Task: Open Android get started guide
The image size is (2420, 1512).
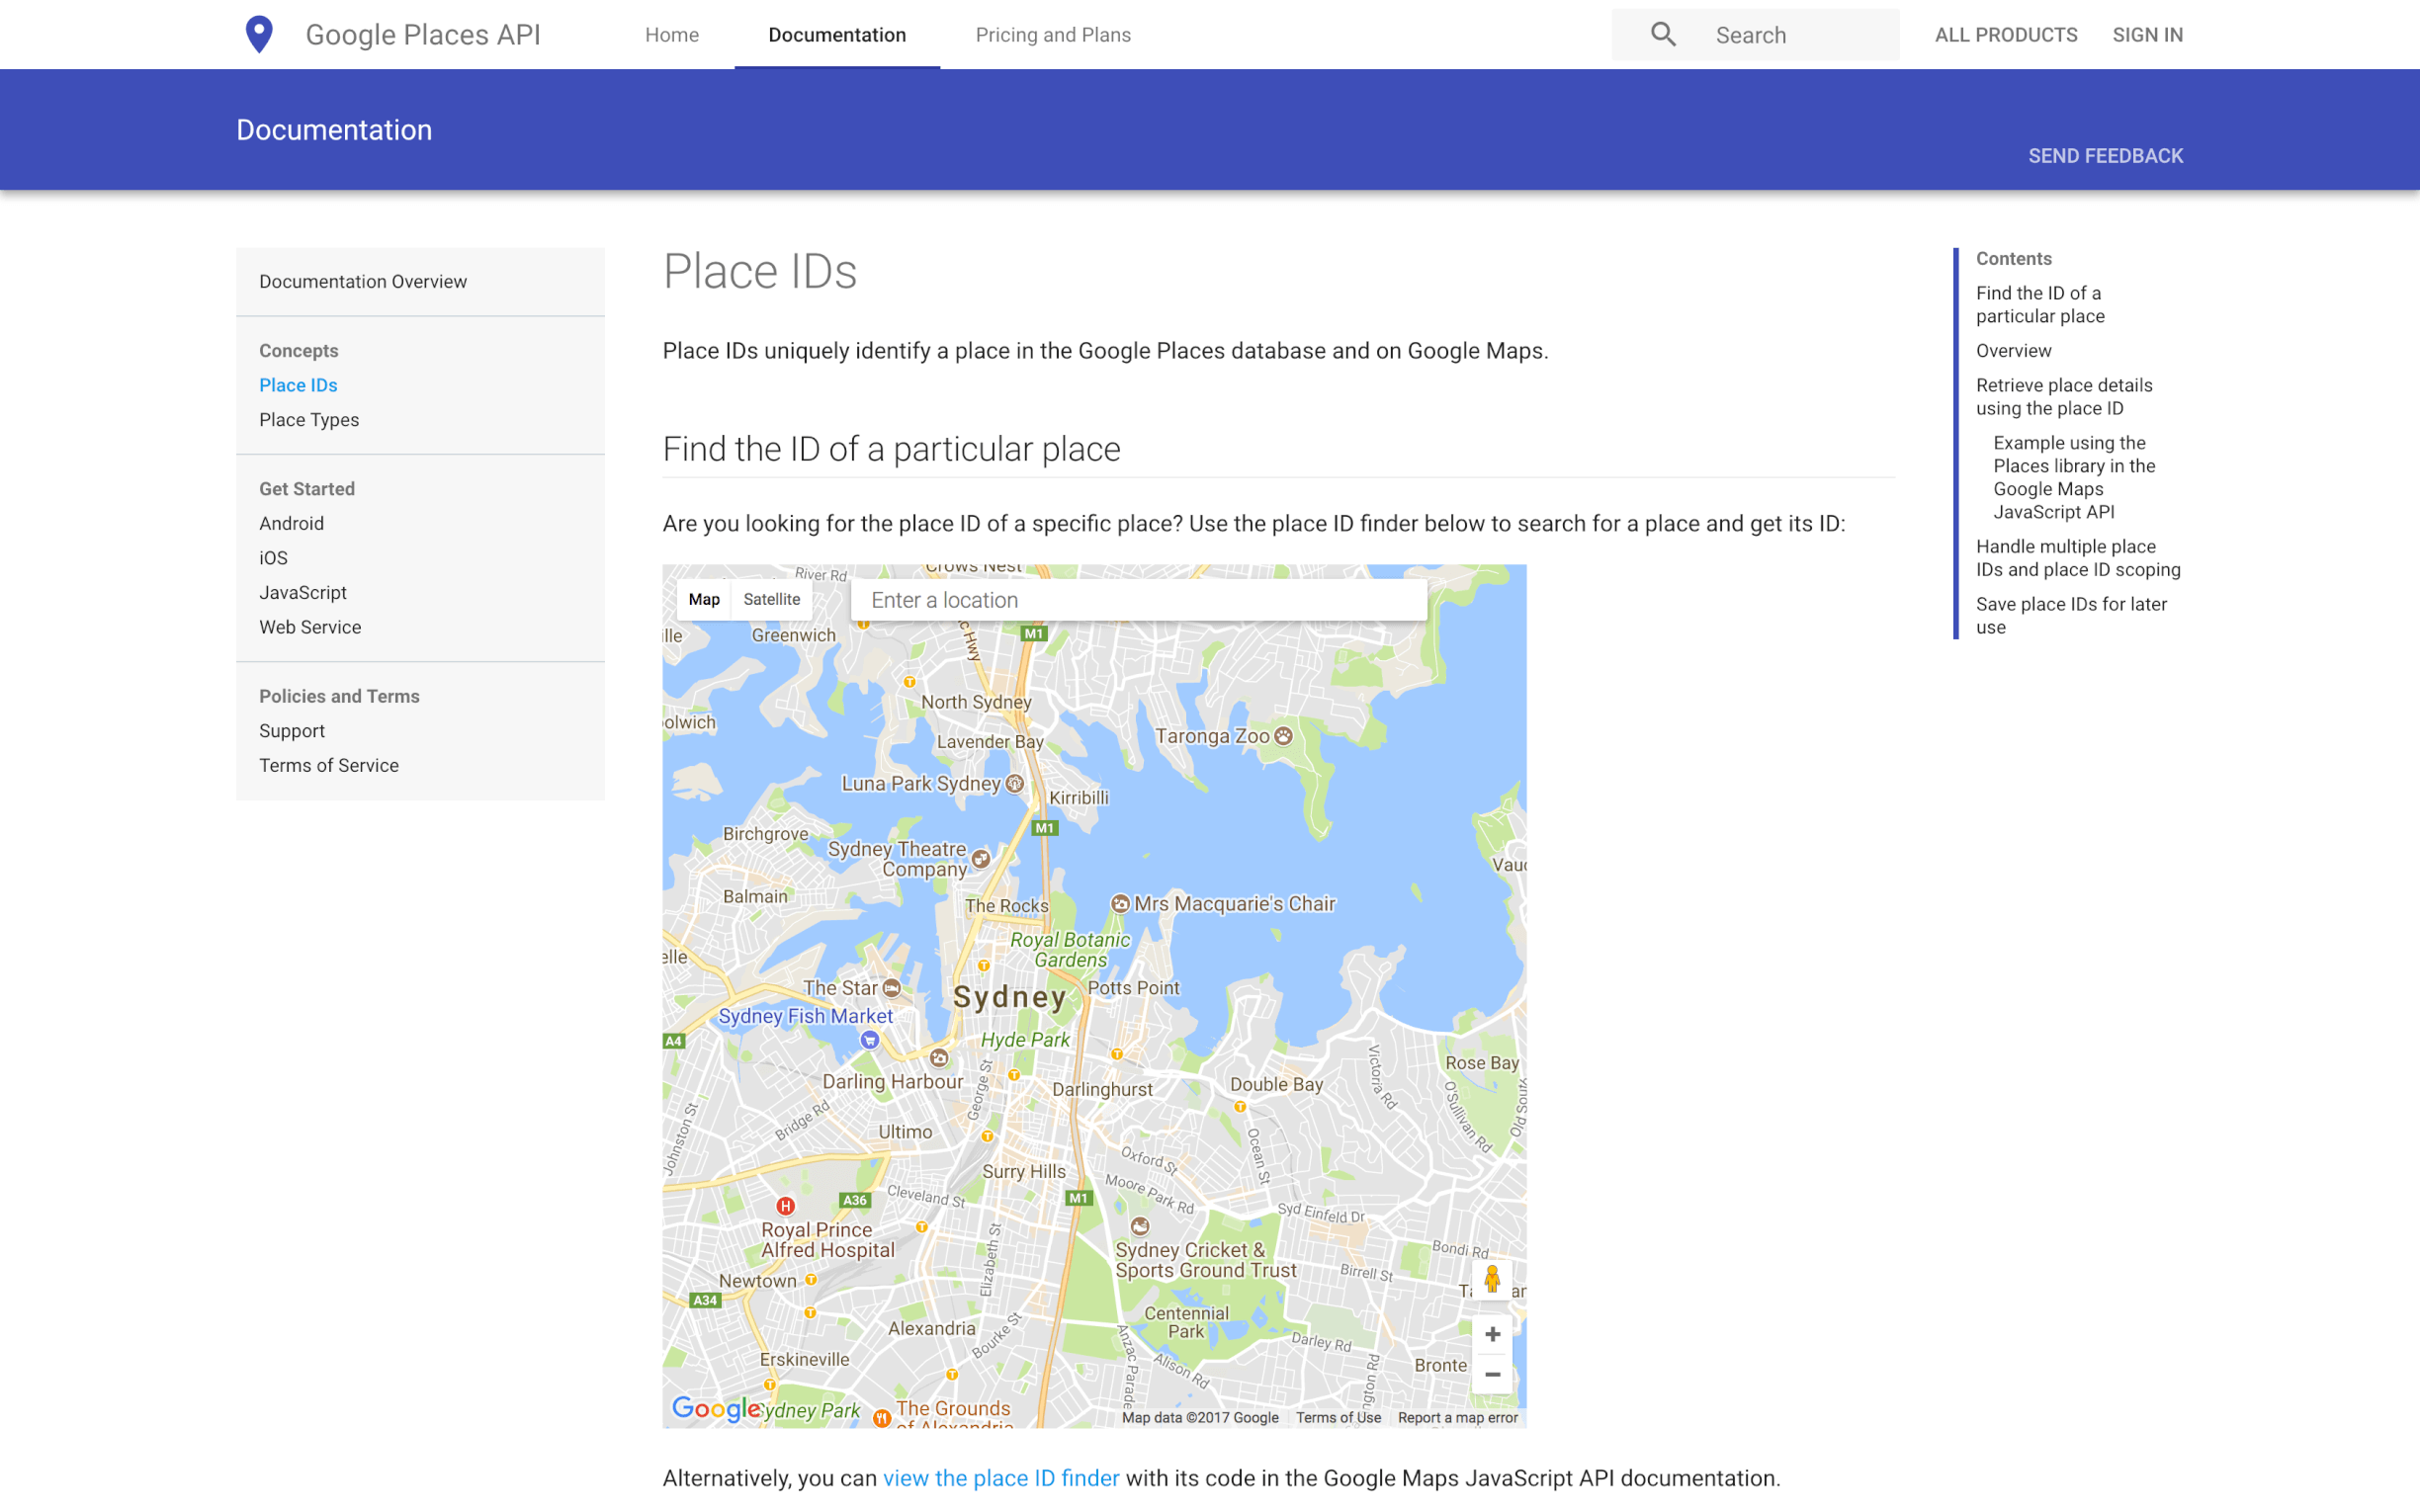Action: coord(291,523)
